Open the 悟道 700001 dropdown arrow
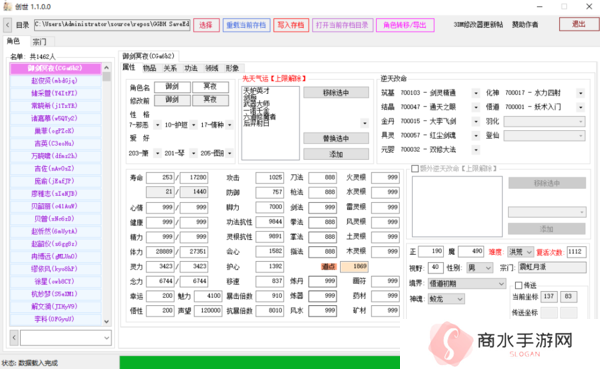 click(x=581, y=107)
